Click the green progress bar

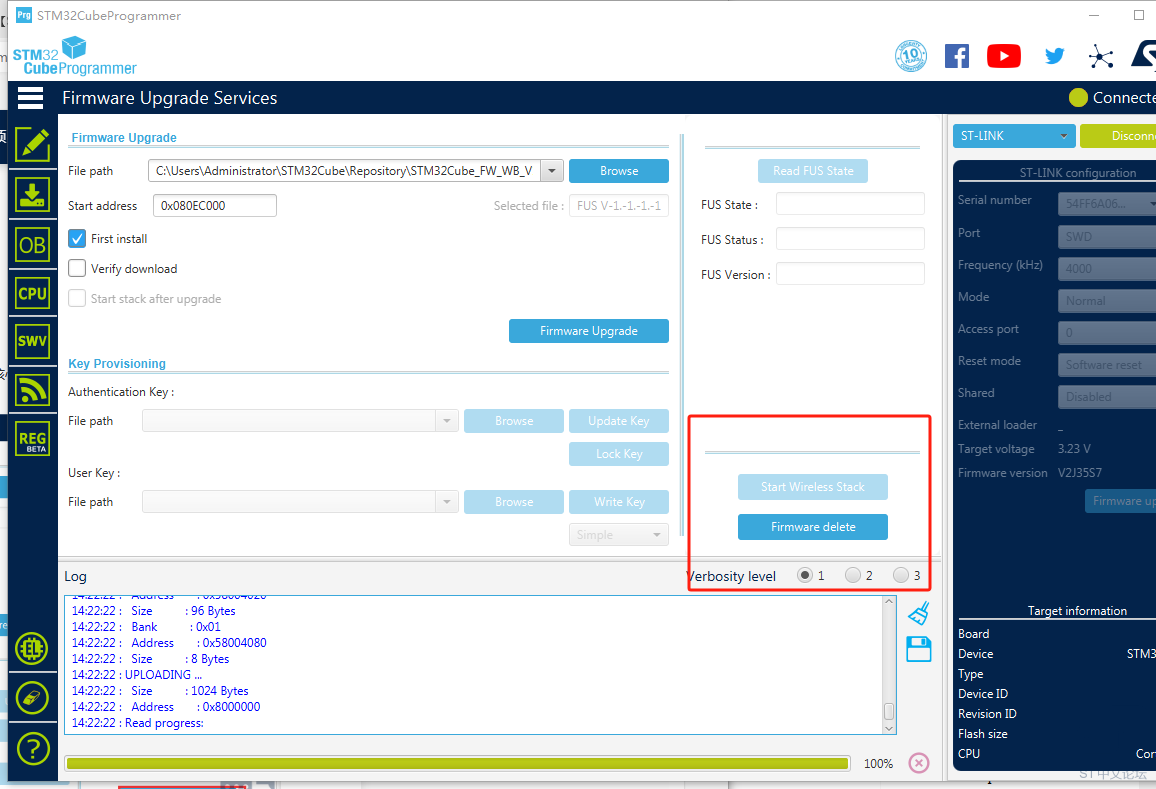click(x=457, y=763)
